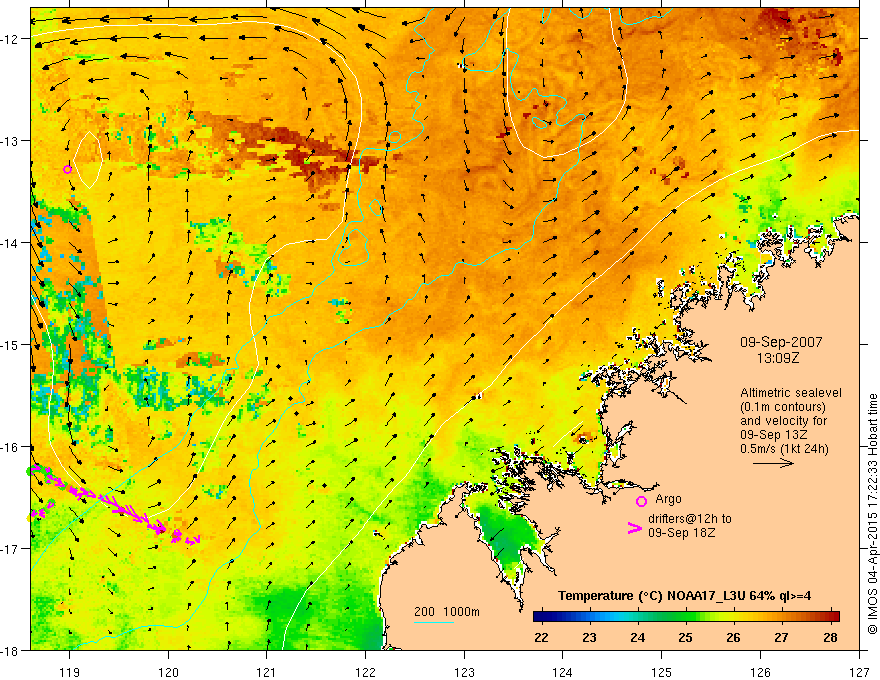Viewport: 880px width, 680px height.
Task: Click the 'and velocity for' text line
Action: (783, 421)
